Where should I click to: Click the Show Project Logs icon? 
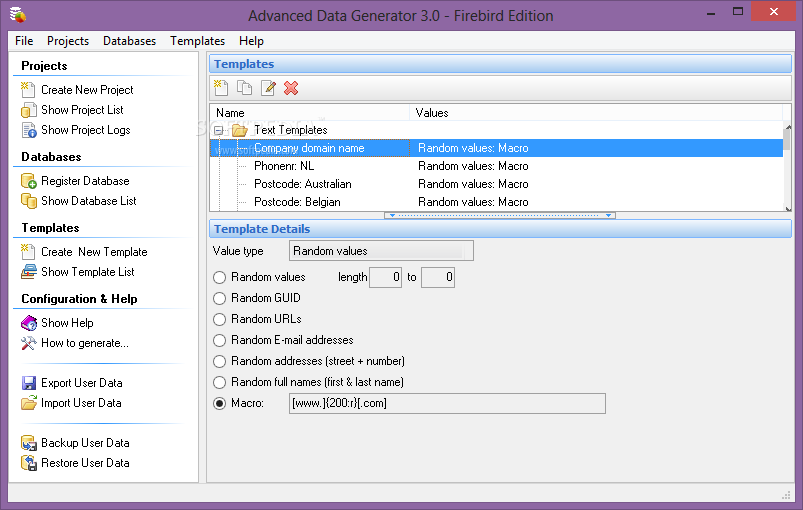pos(29,130)
